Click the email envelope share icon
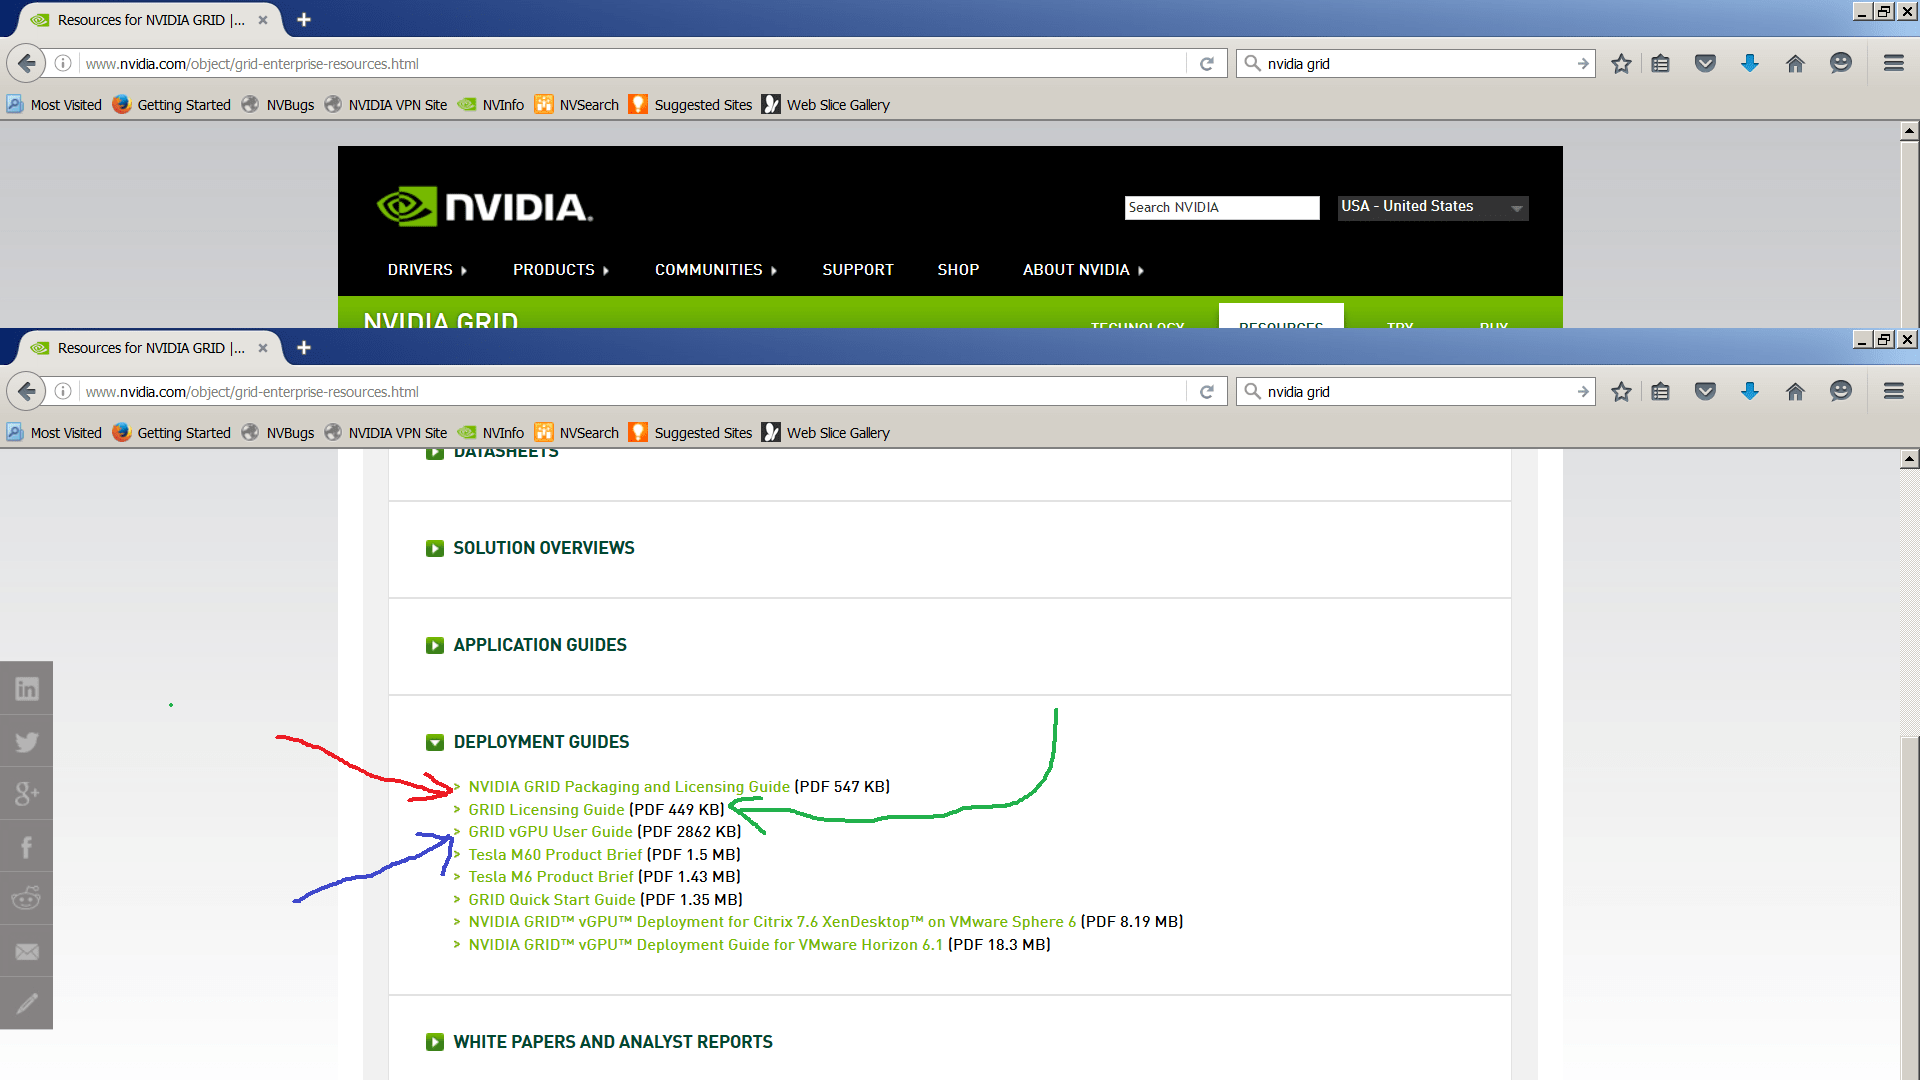This screenshot has height=1080, width=1920. [x=26, y=951]
